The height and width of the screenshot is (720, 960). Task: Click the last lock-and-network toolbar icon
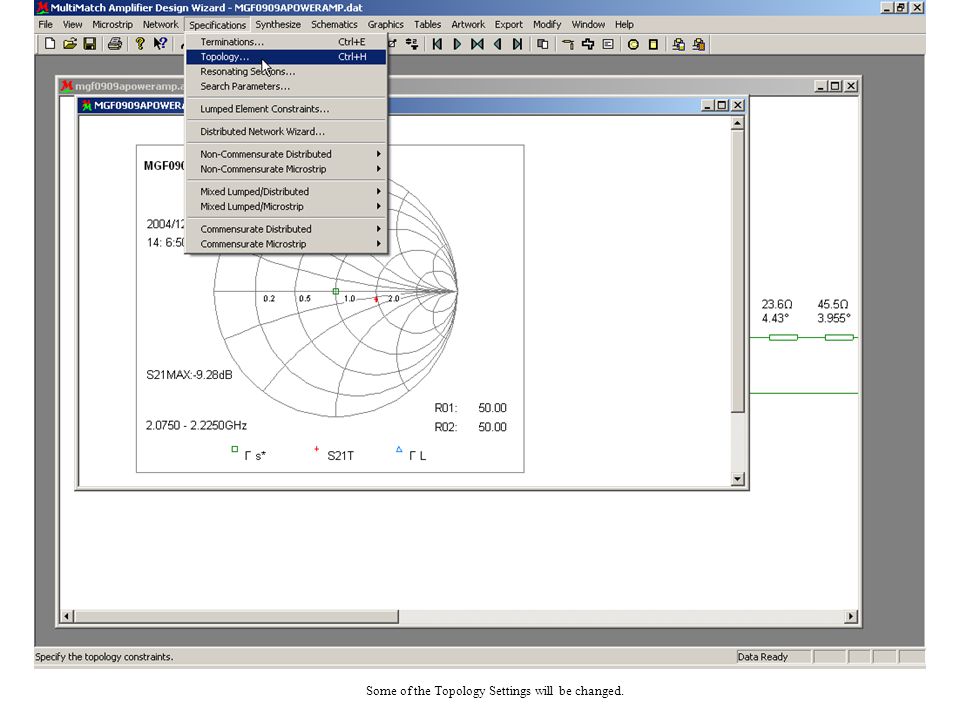(x=699, y=44)
